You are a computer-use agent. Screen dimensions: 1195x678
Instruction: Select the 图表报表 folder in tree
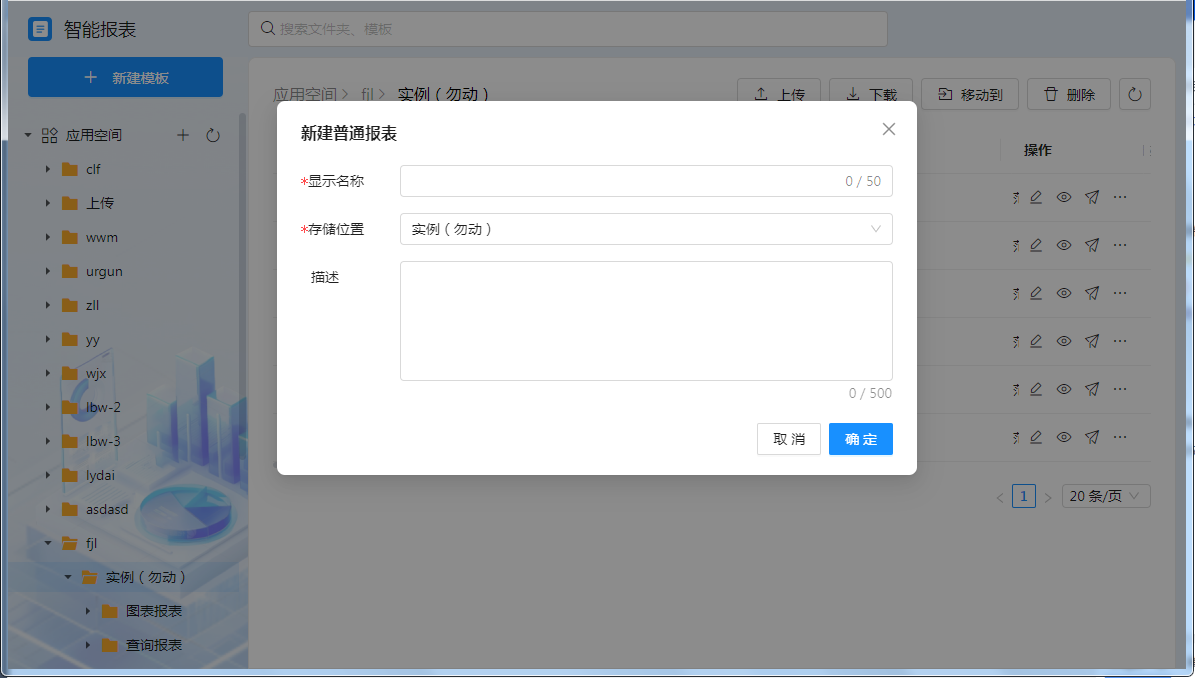pyautogui.click(x=154, y=611)
